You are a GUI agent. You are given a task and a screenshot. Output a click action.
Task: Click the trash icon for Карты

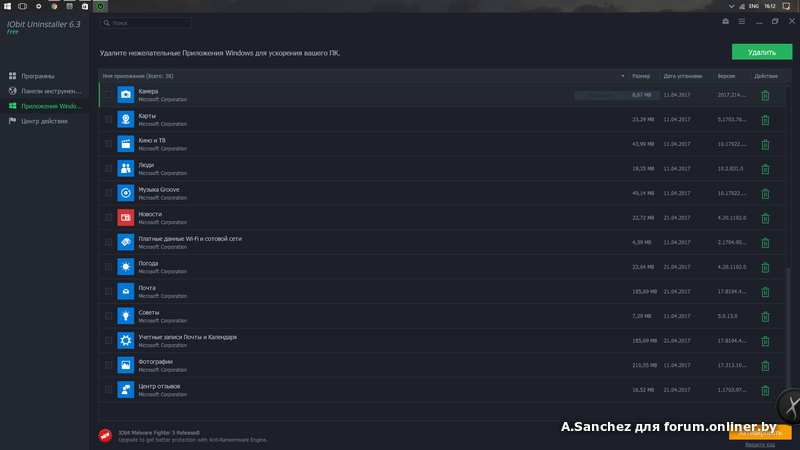click(765, 120)
